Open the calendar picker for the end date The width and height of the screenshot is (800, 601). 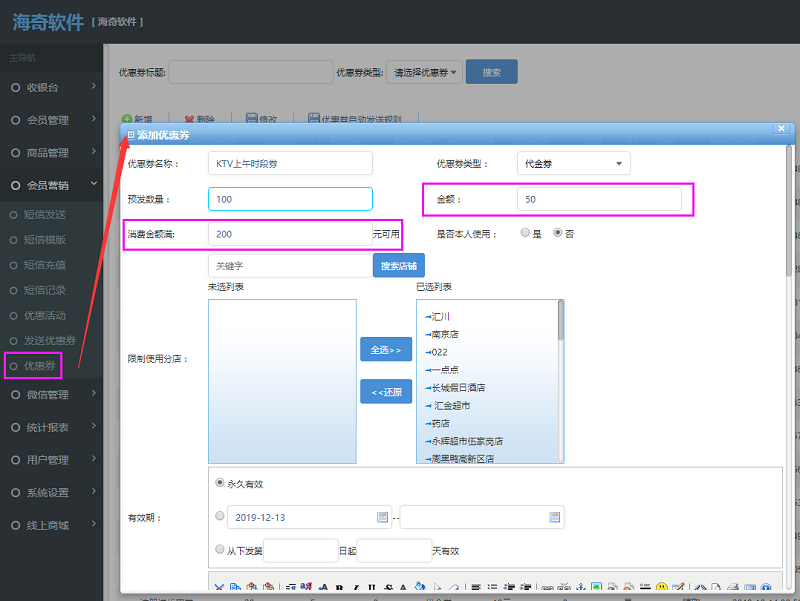click(554, 517)
